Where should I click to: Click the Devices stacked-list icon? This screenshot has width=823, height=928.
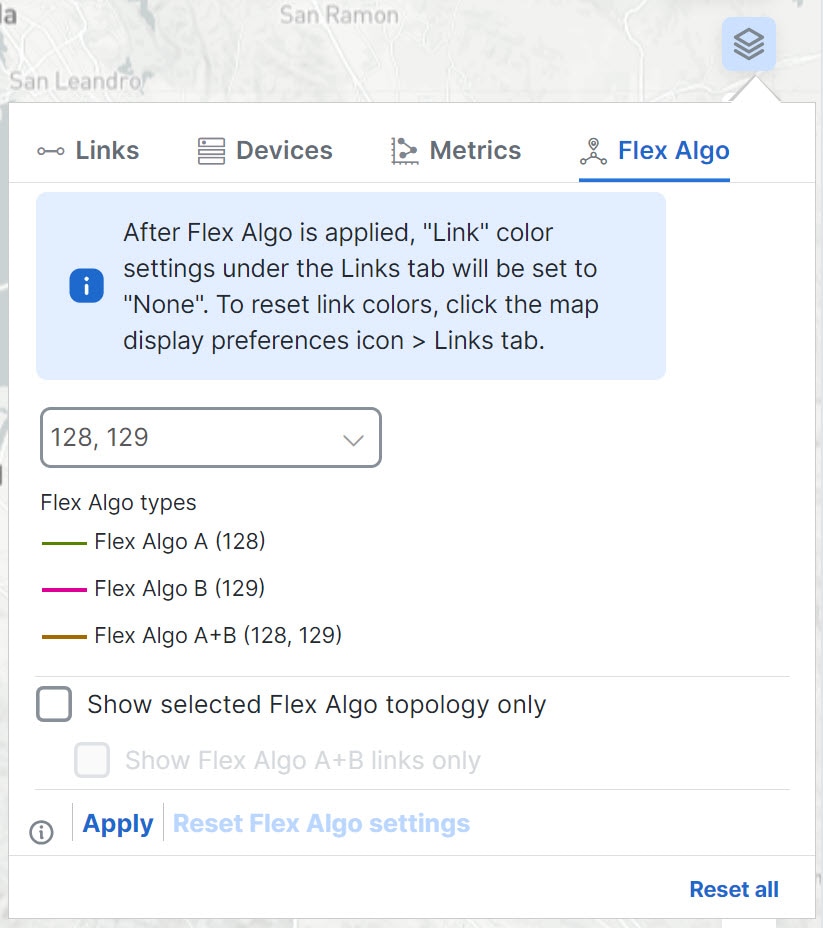(209, 150)
